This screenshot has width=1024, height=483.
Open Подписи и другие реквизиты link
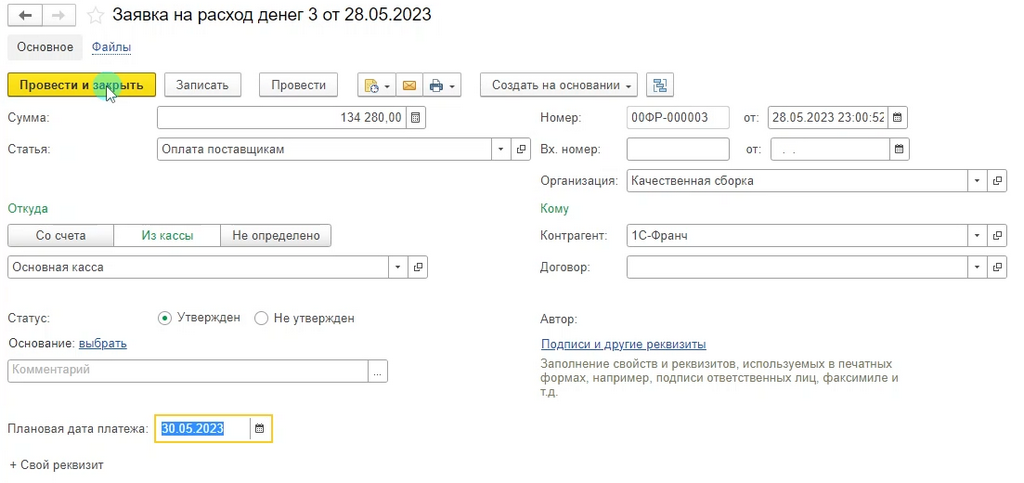click(624, 344)
